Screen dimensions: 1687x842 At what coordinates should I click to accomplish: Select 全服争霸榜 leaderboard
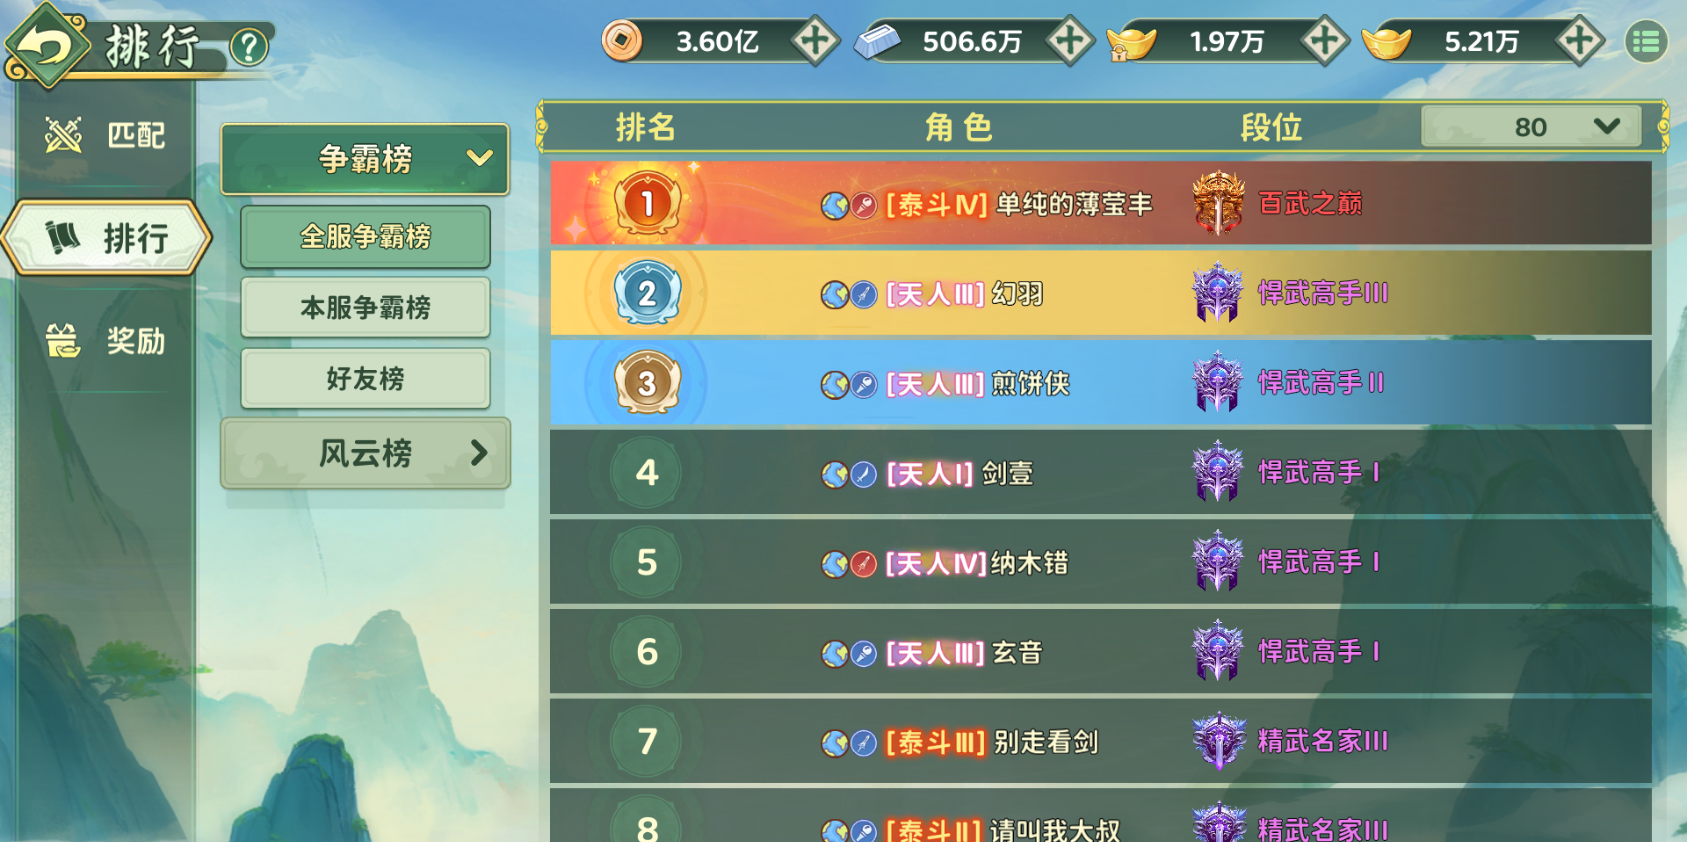point(365,237)
